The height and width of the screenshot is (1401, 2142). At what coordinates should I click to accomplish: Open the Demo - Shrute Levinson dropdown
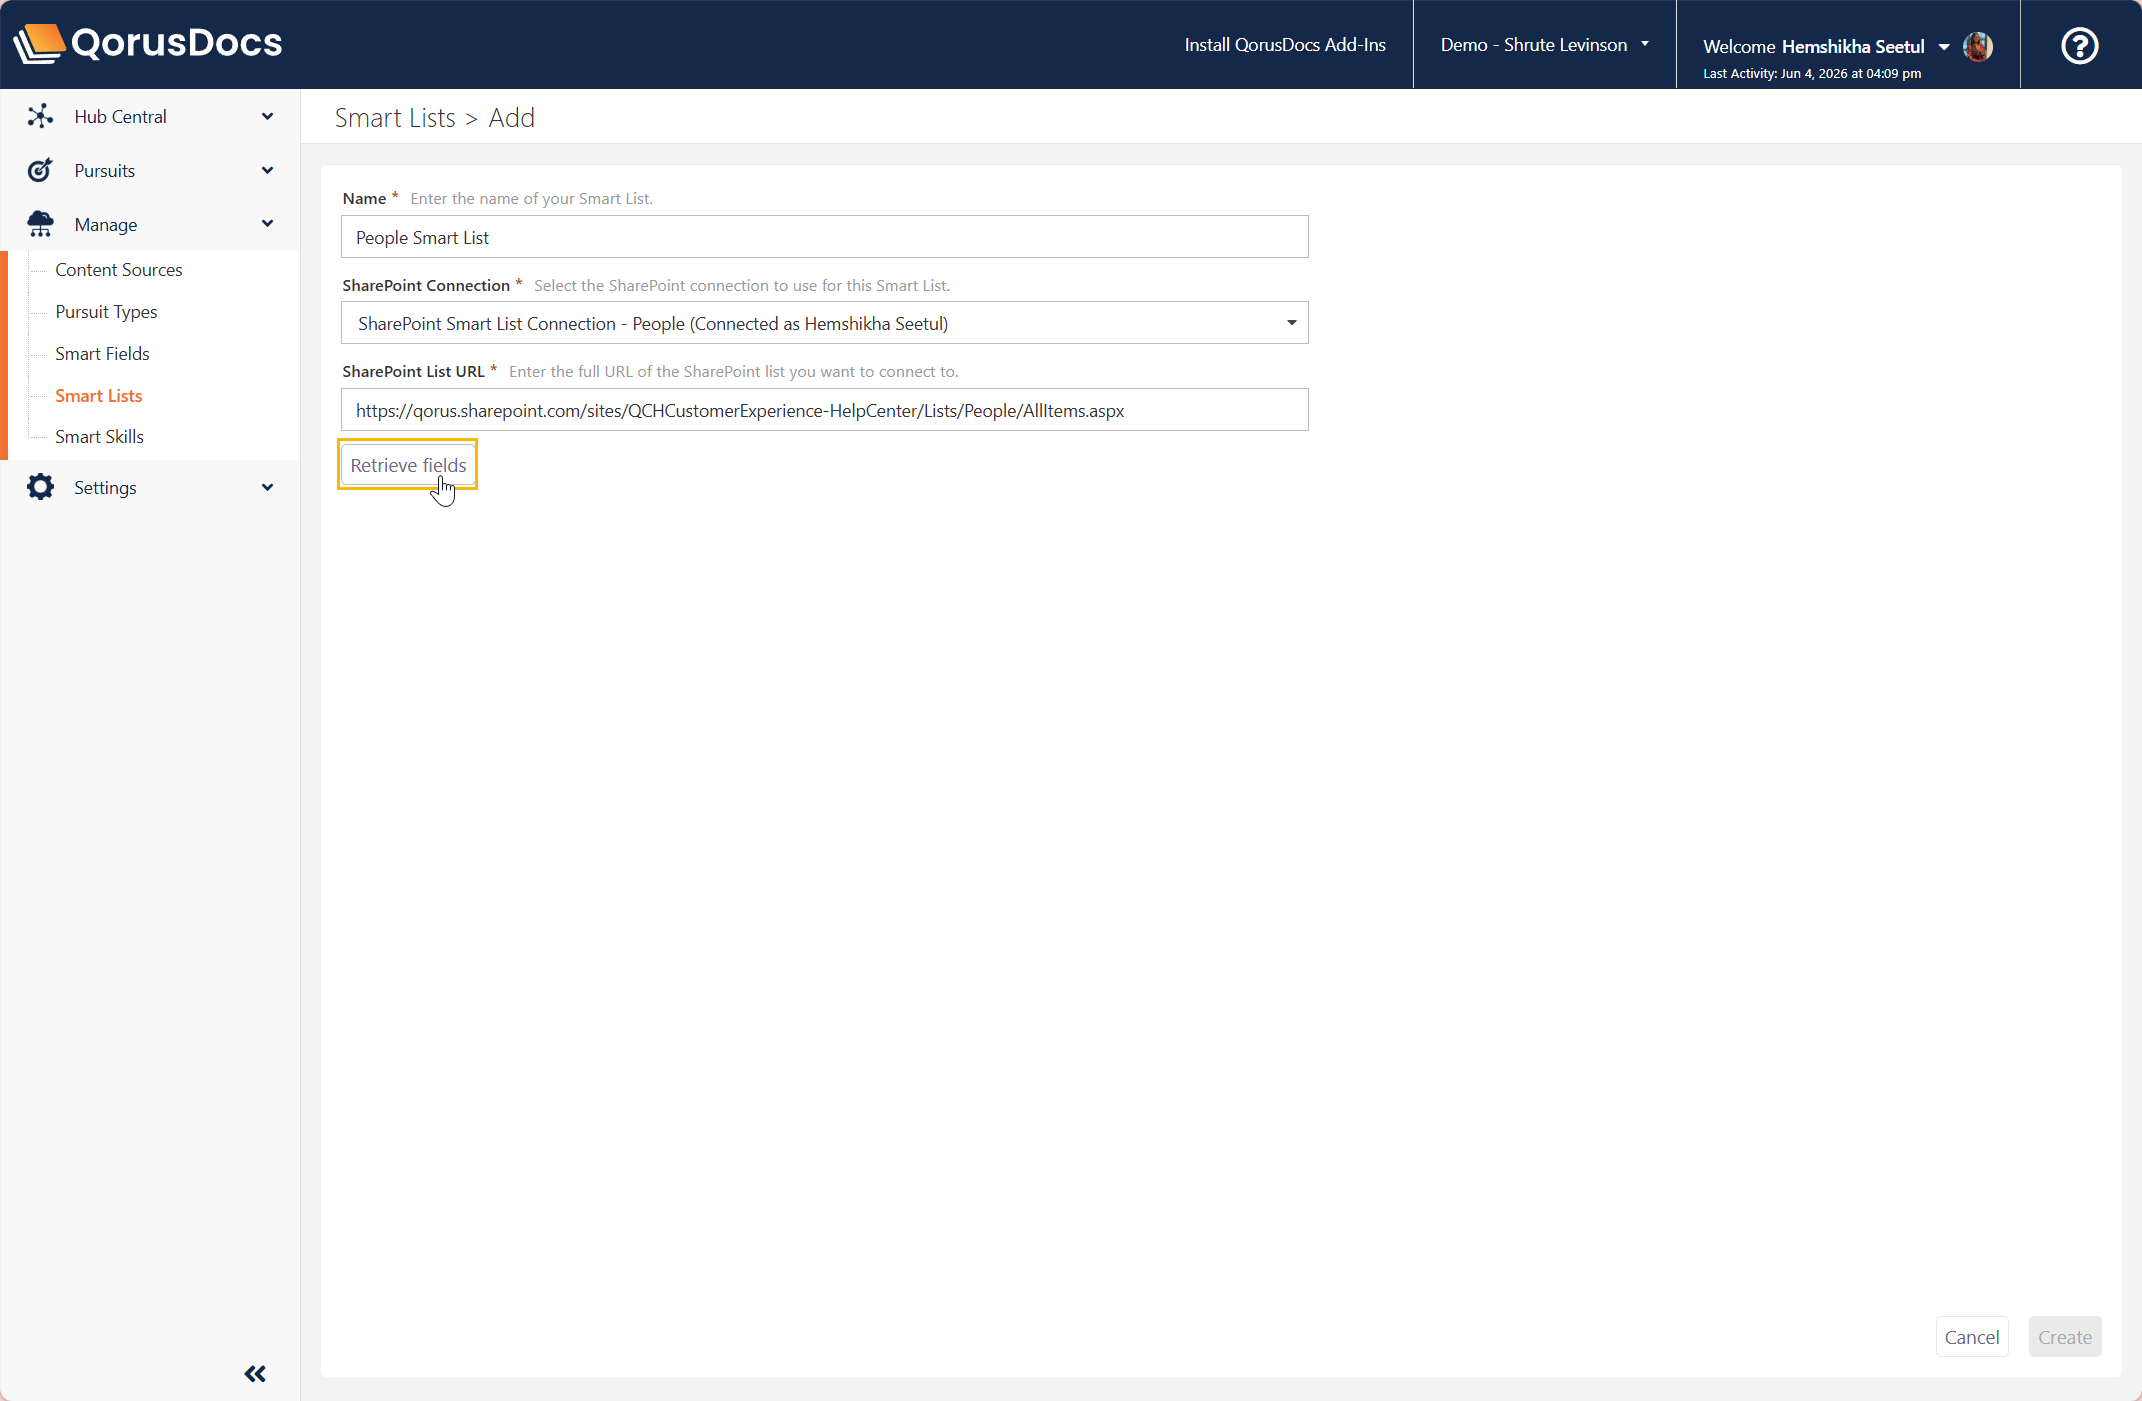tap(1544, 44)
